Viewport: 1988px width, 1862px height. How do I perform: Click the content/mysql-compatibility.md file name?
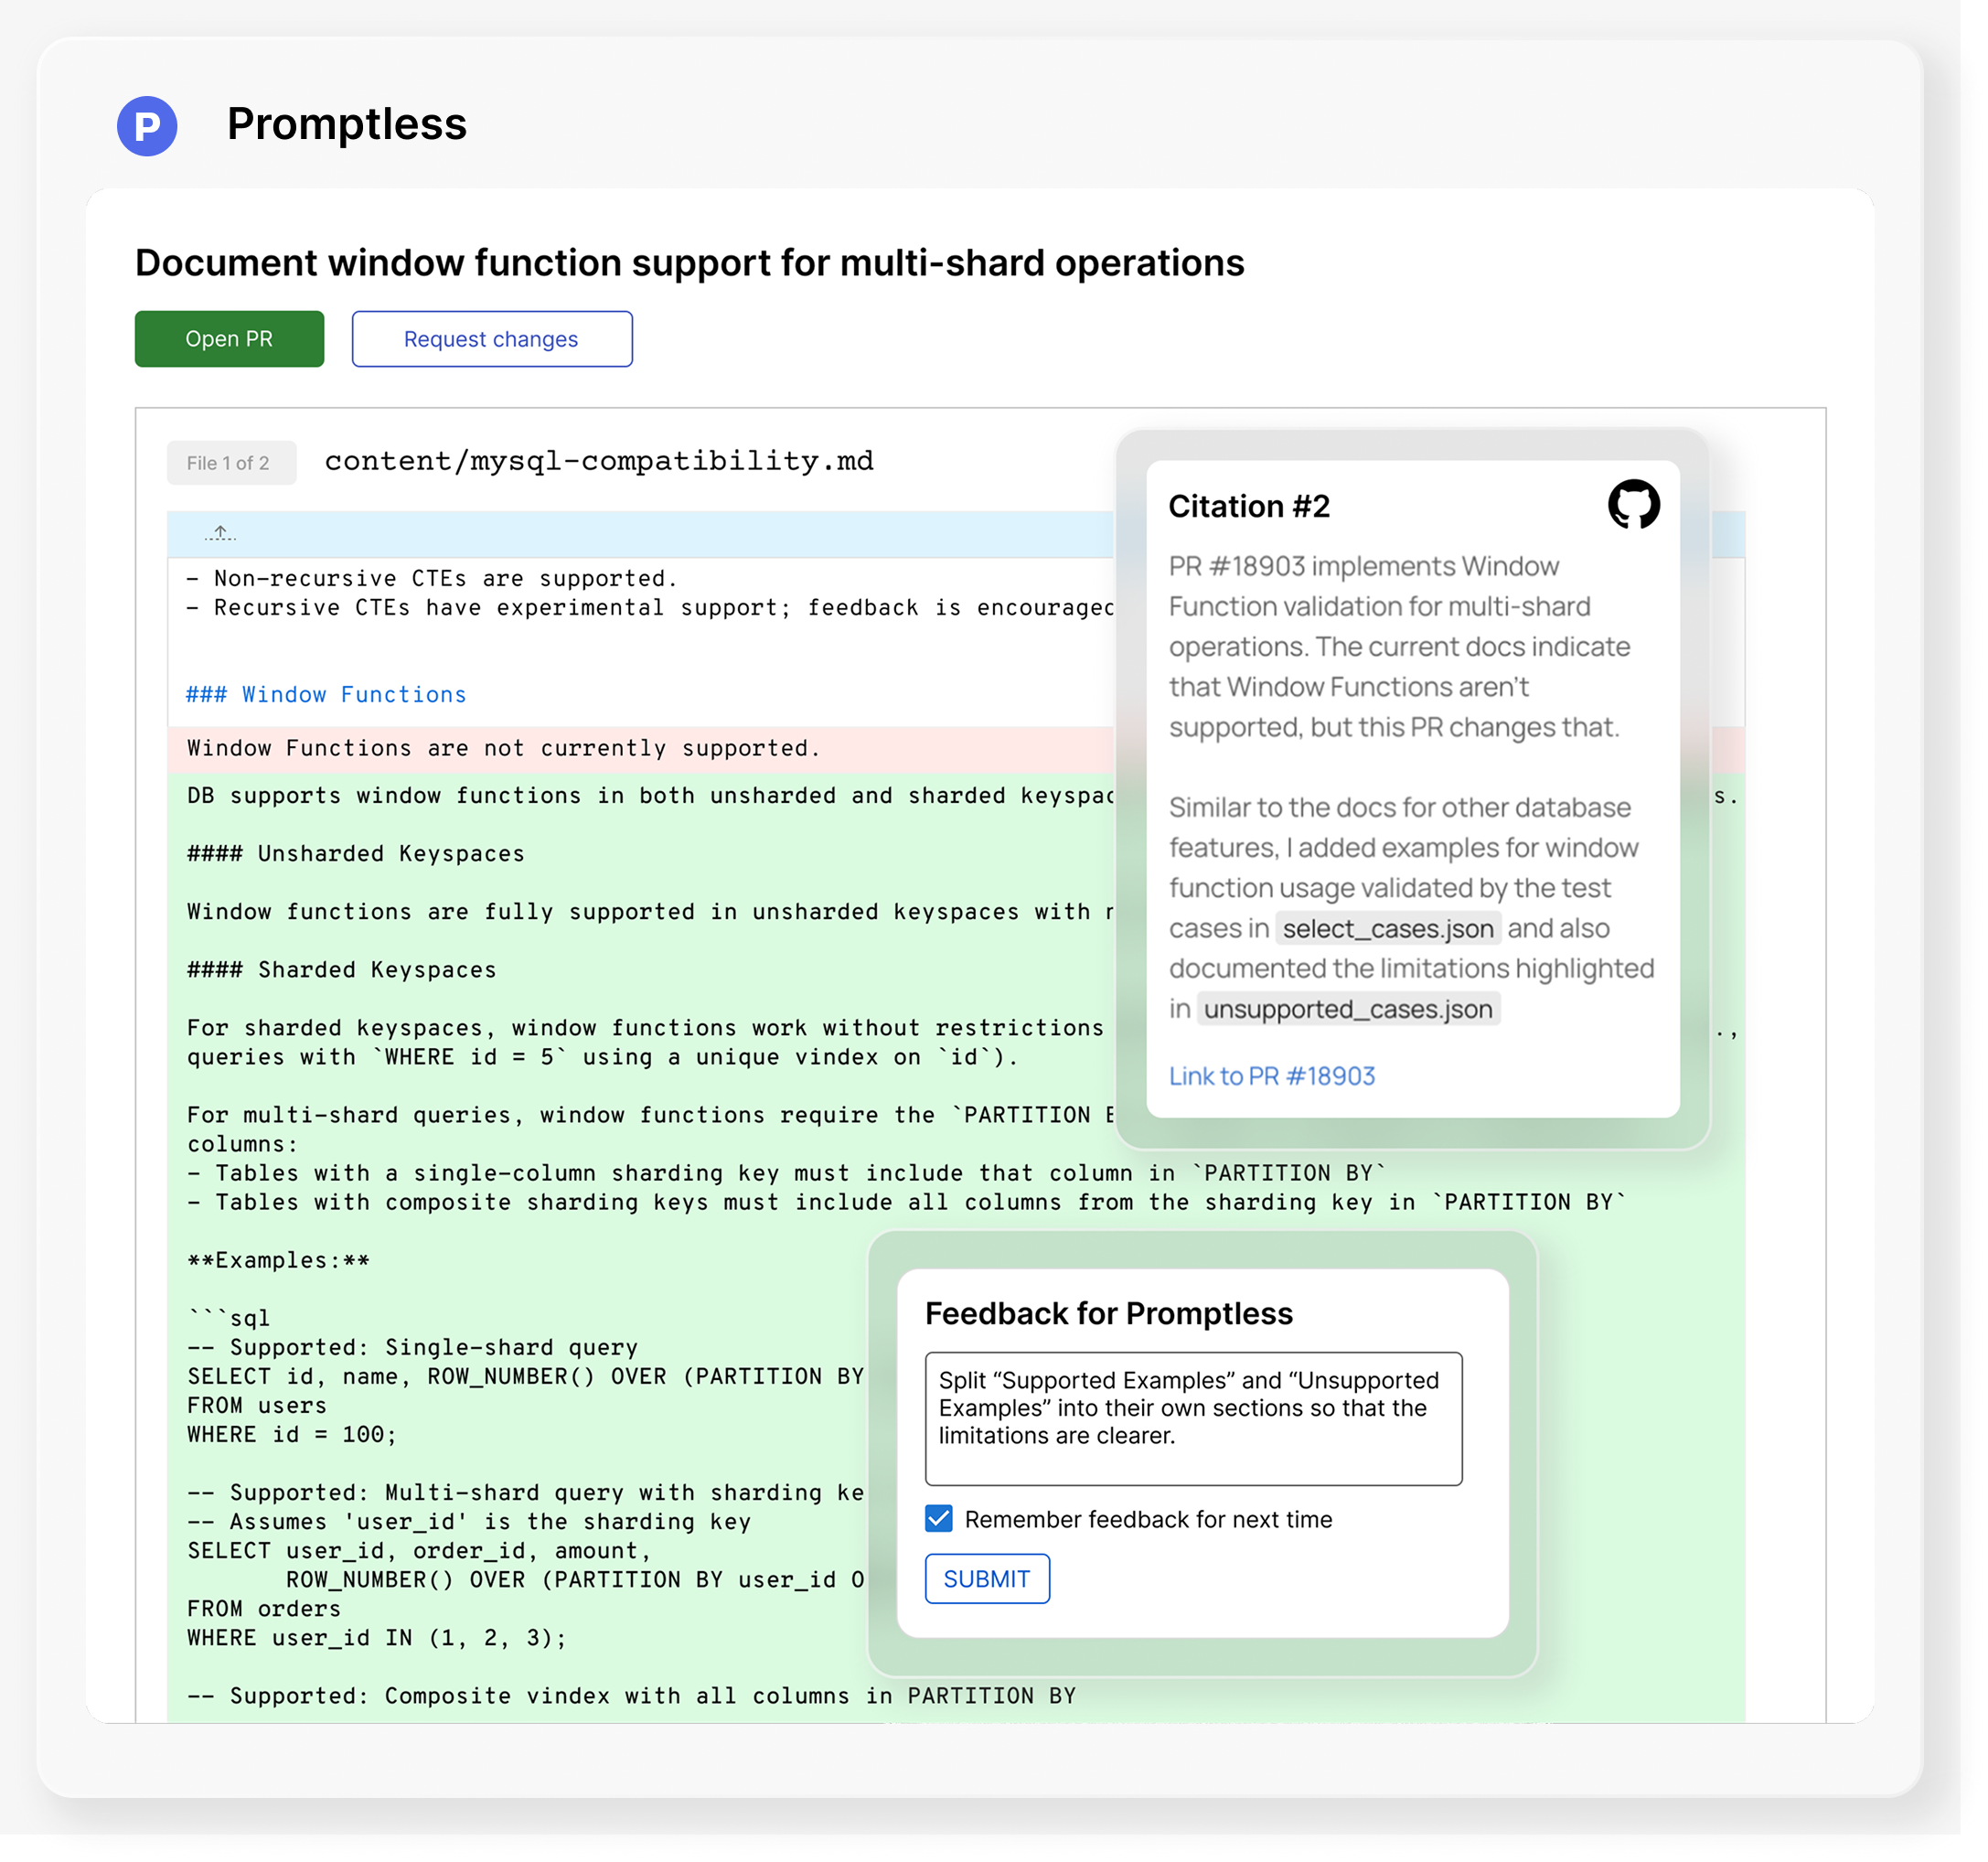pos(598,461)
